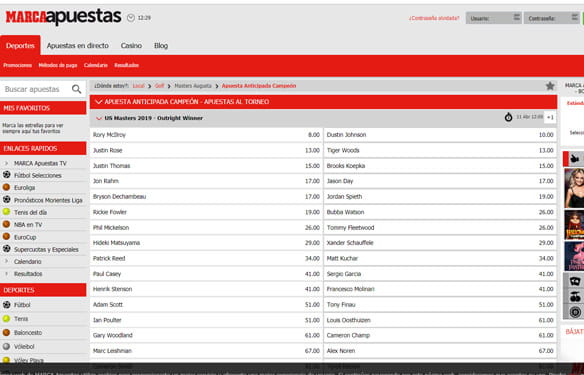The height and width of the screenshot is (375, 584).
Task: Click the basketball icon beside EuroCup
Action: [x=6, y=236]
